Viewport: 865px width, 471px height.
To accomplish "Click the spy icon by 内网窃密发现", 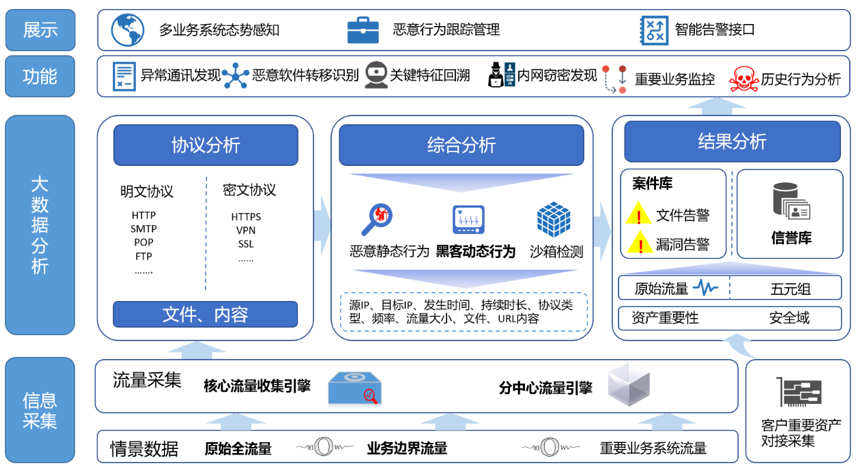I will (x=501, y=75).
